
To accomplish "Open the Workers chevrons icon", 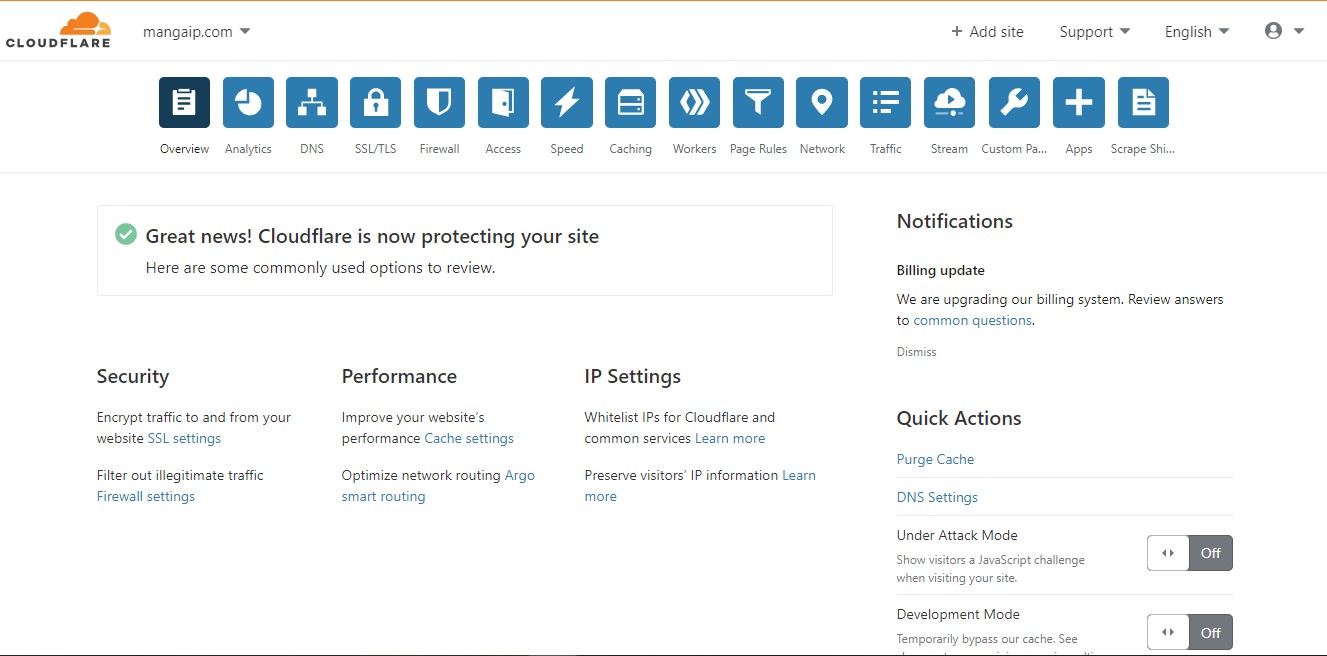I will [694, 102].
